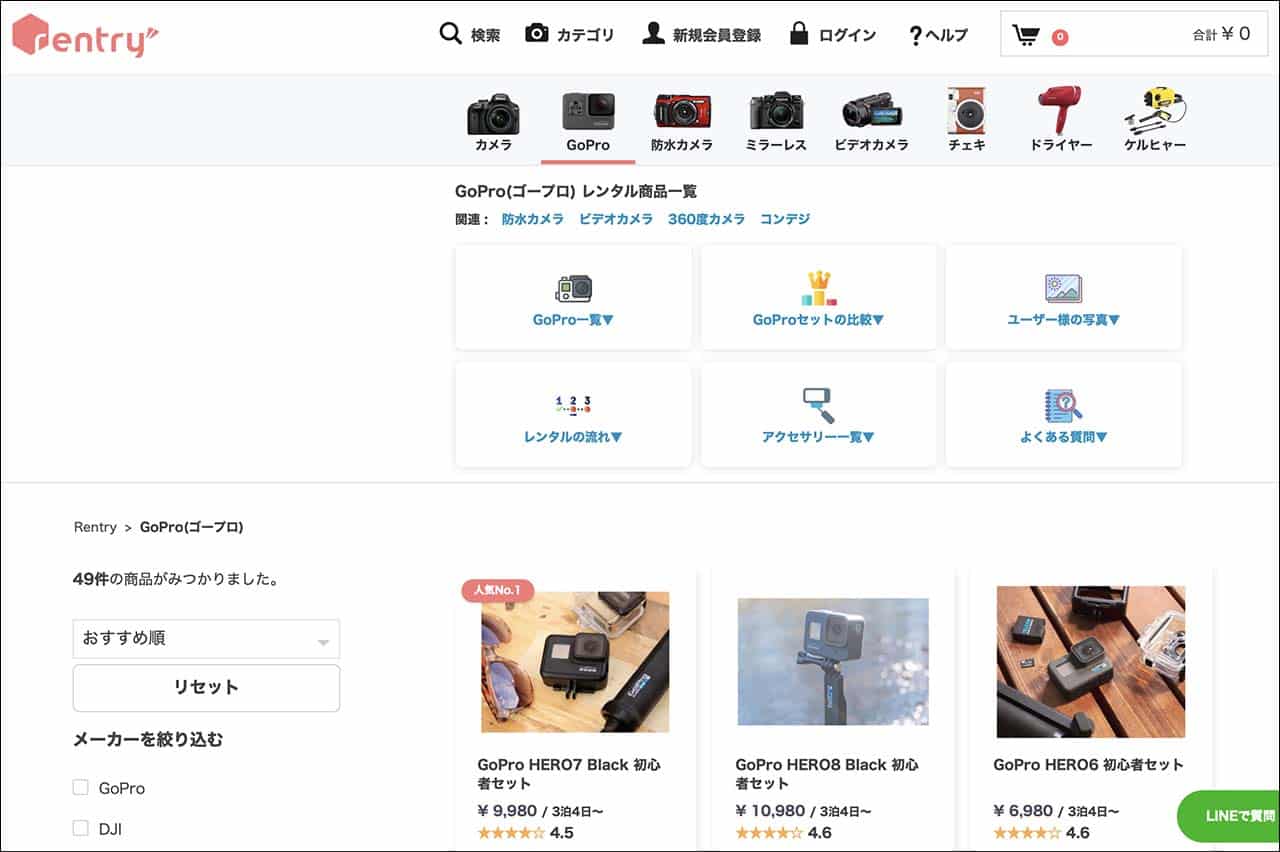Check the DJI maker checkbox

click(x=81, y=828)
